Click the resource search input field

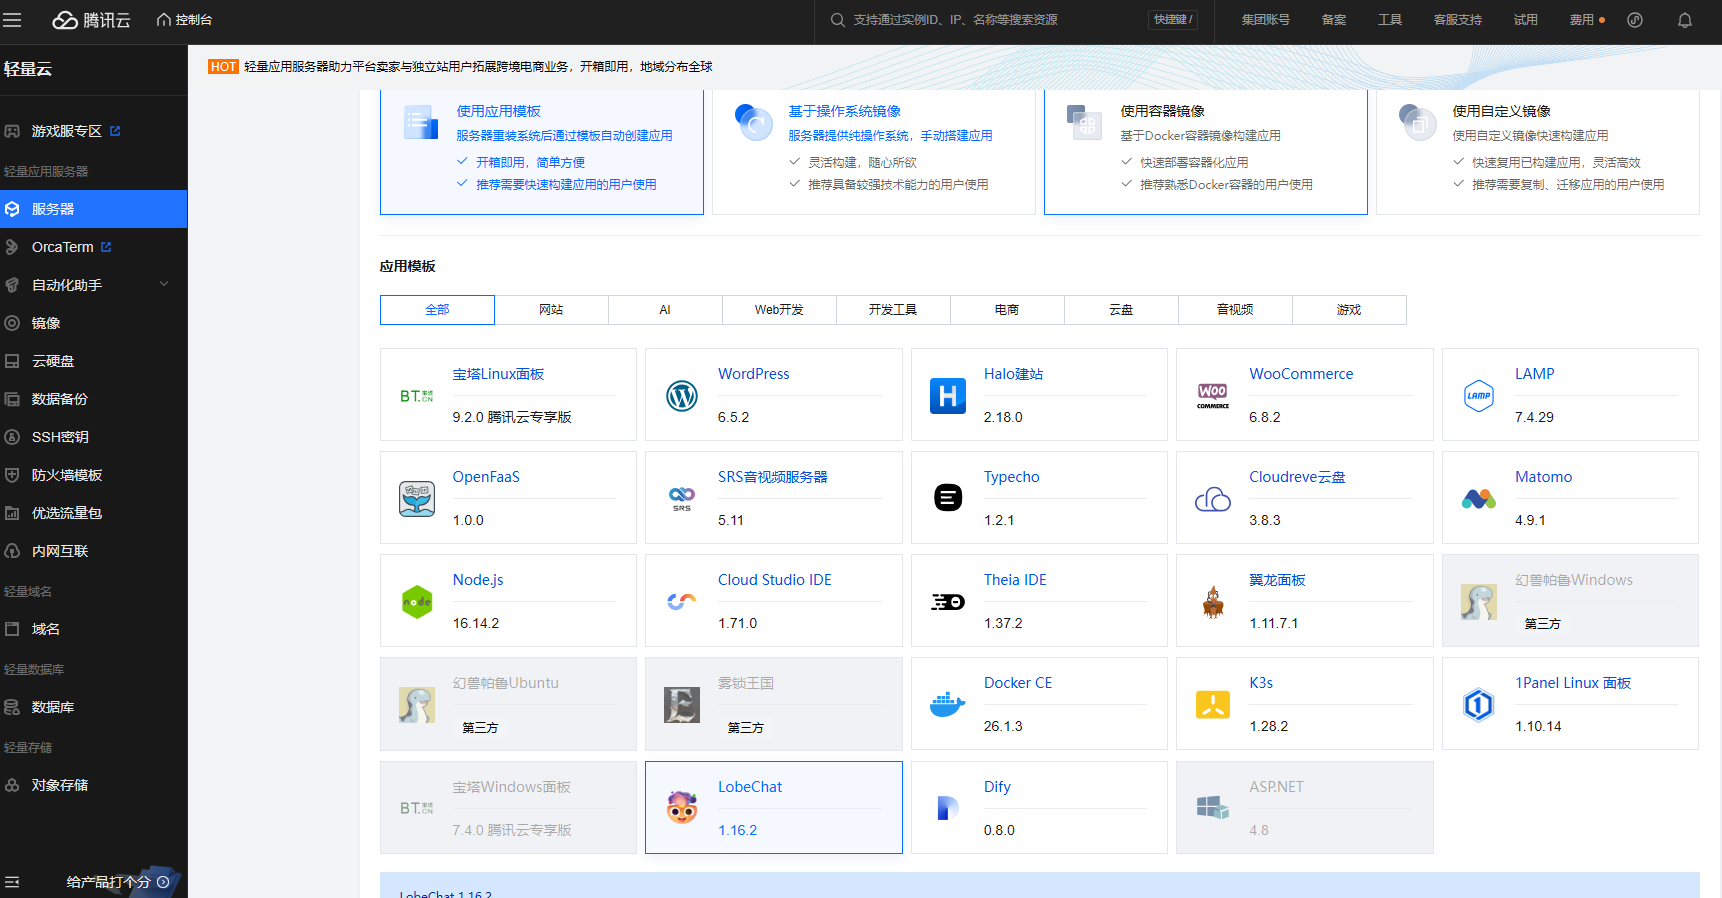point(1012,20)
